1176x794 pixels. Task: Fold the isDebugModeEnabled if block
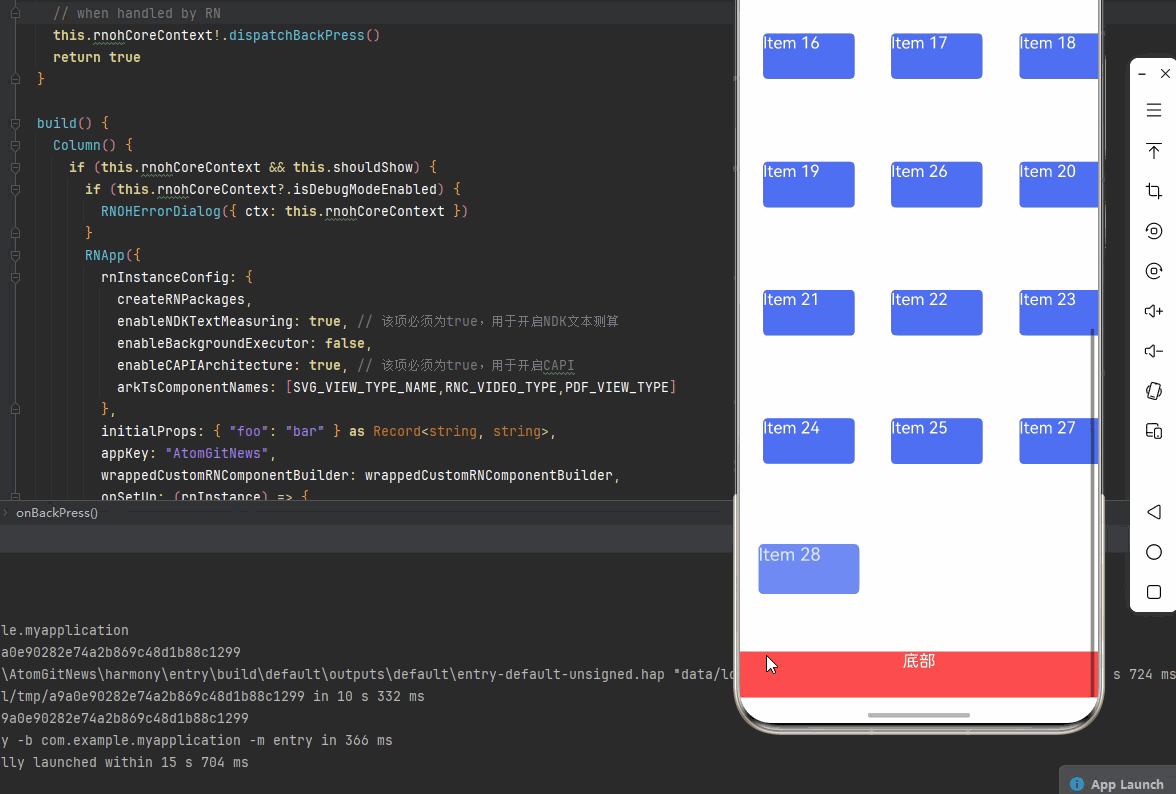pos(15,190)
